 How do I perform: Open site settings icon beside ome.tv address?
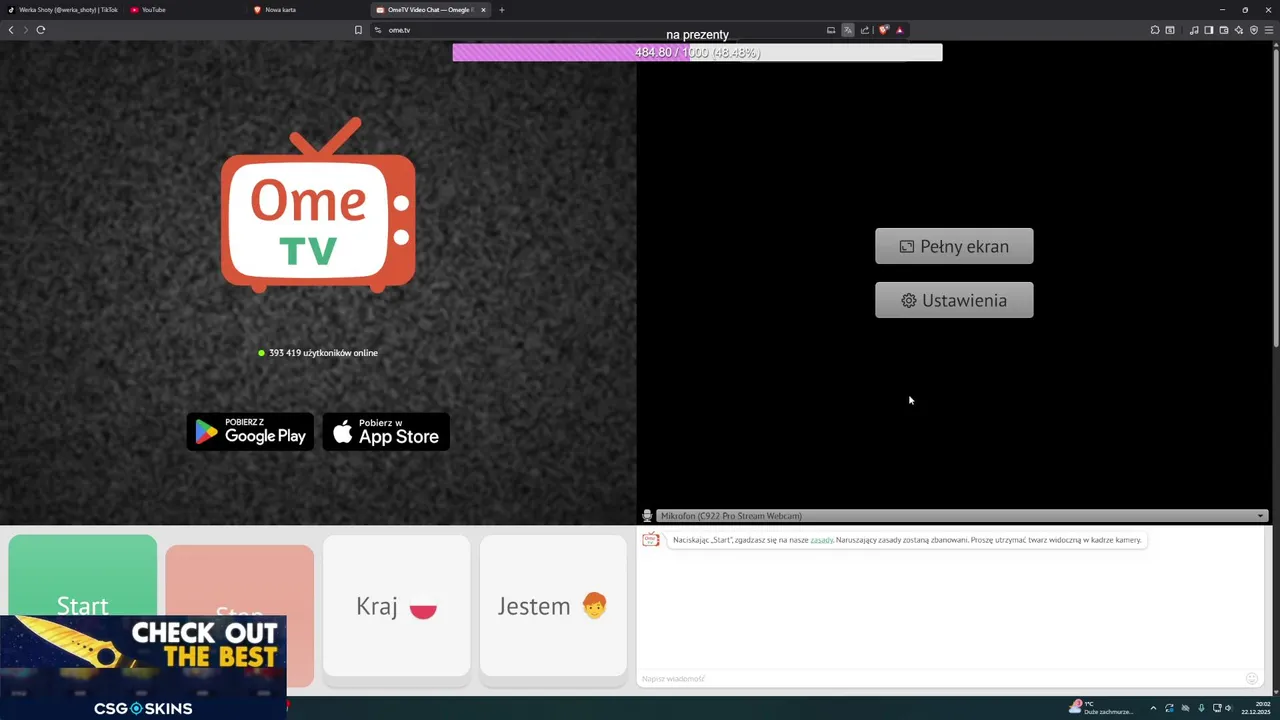(x=378, y=30)
